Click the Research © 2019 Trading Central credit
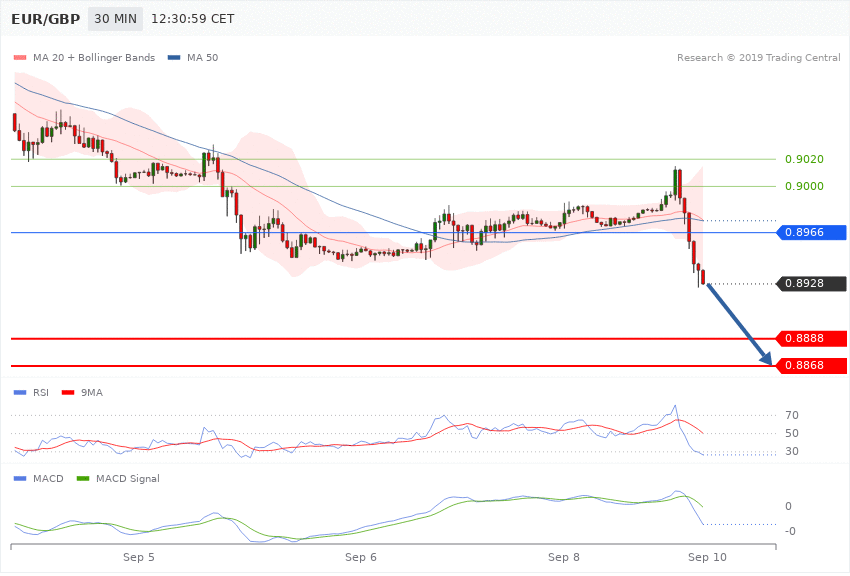This screenshot has width=850, height=576. 758,57
